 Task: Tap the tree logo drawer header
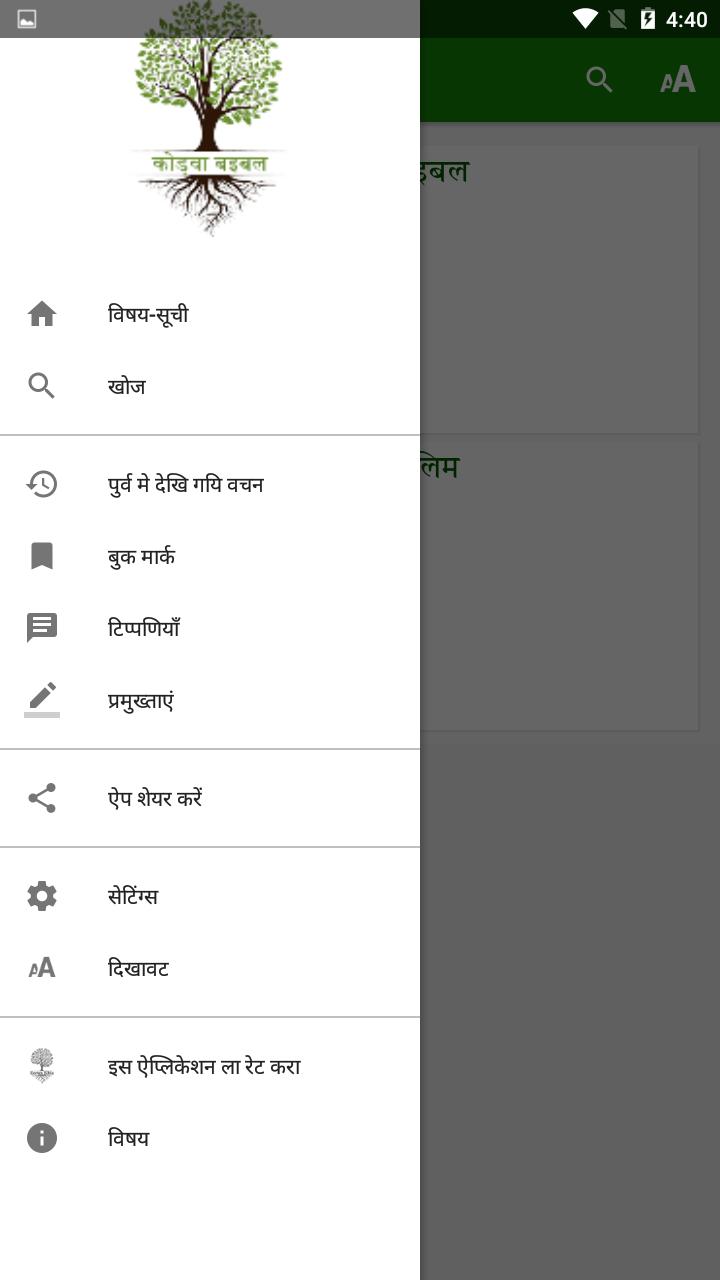209,118
